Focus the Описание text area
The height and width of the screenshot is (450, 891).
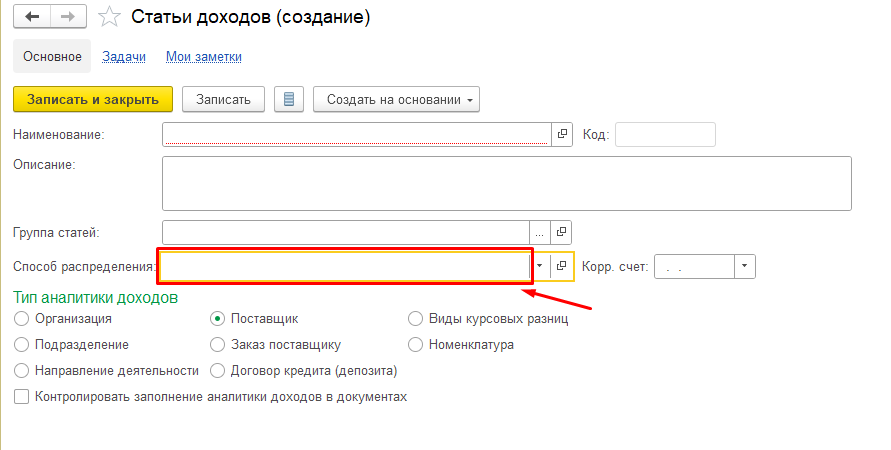(507, 184)
